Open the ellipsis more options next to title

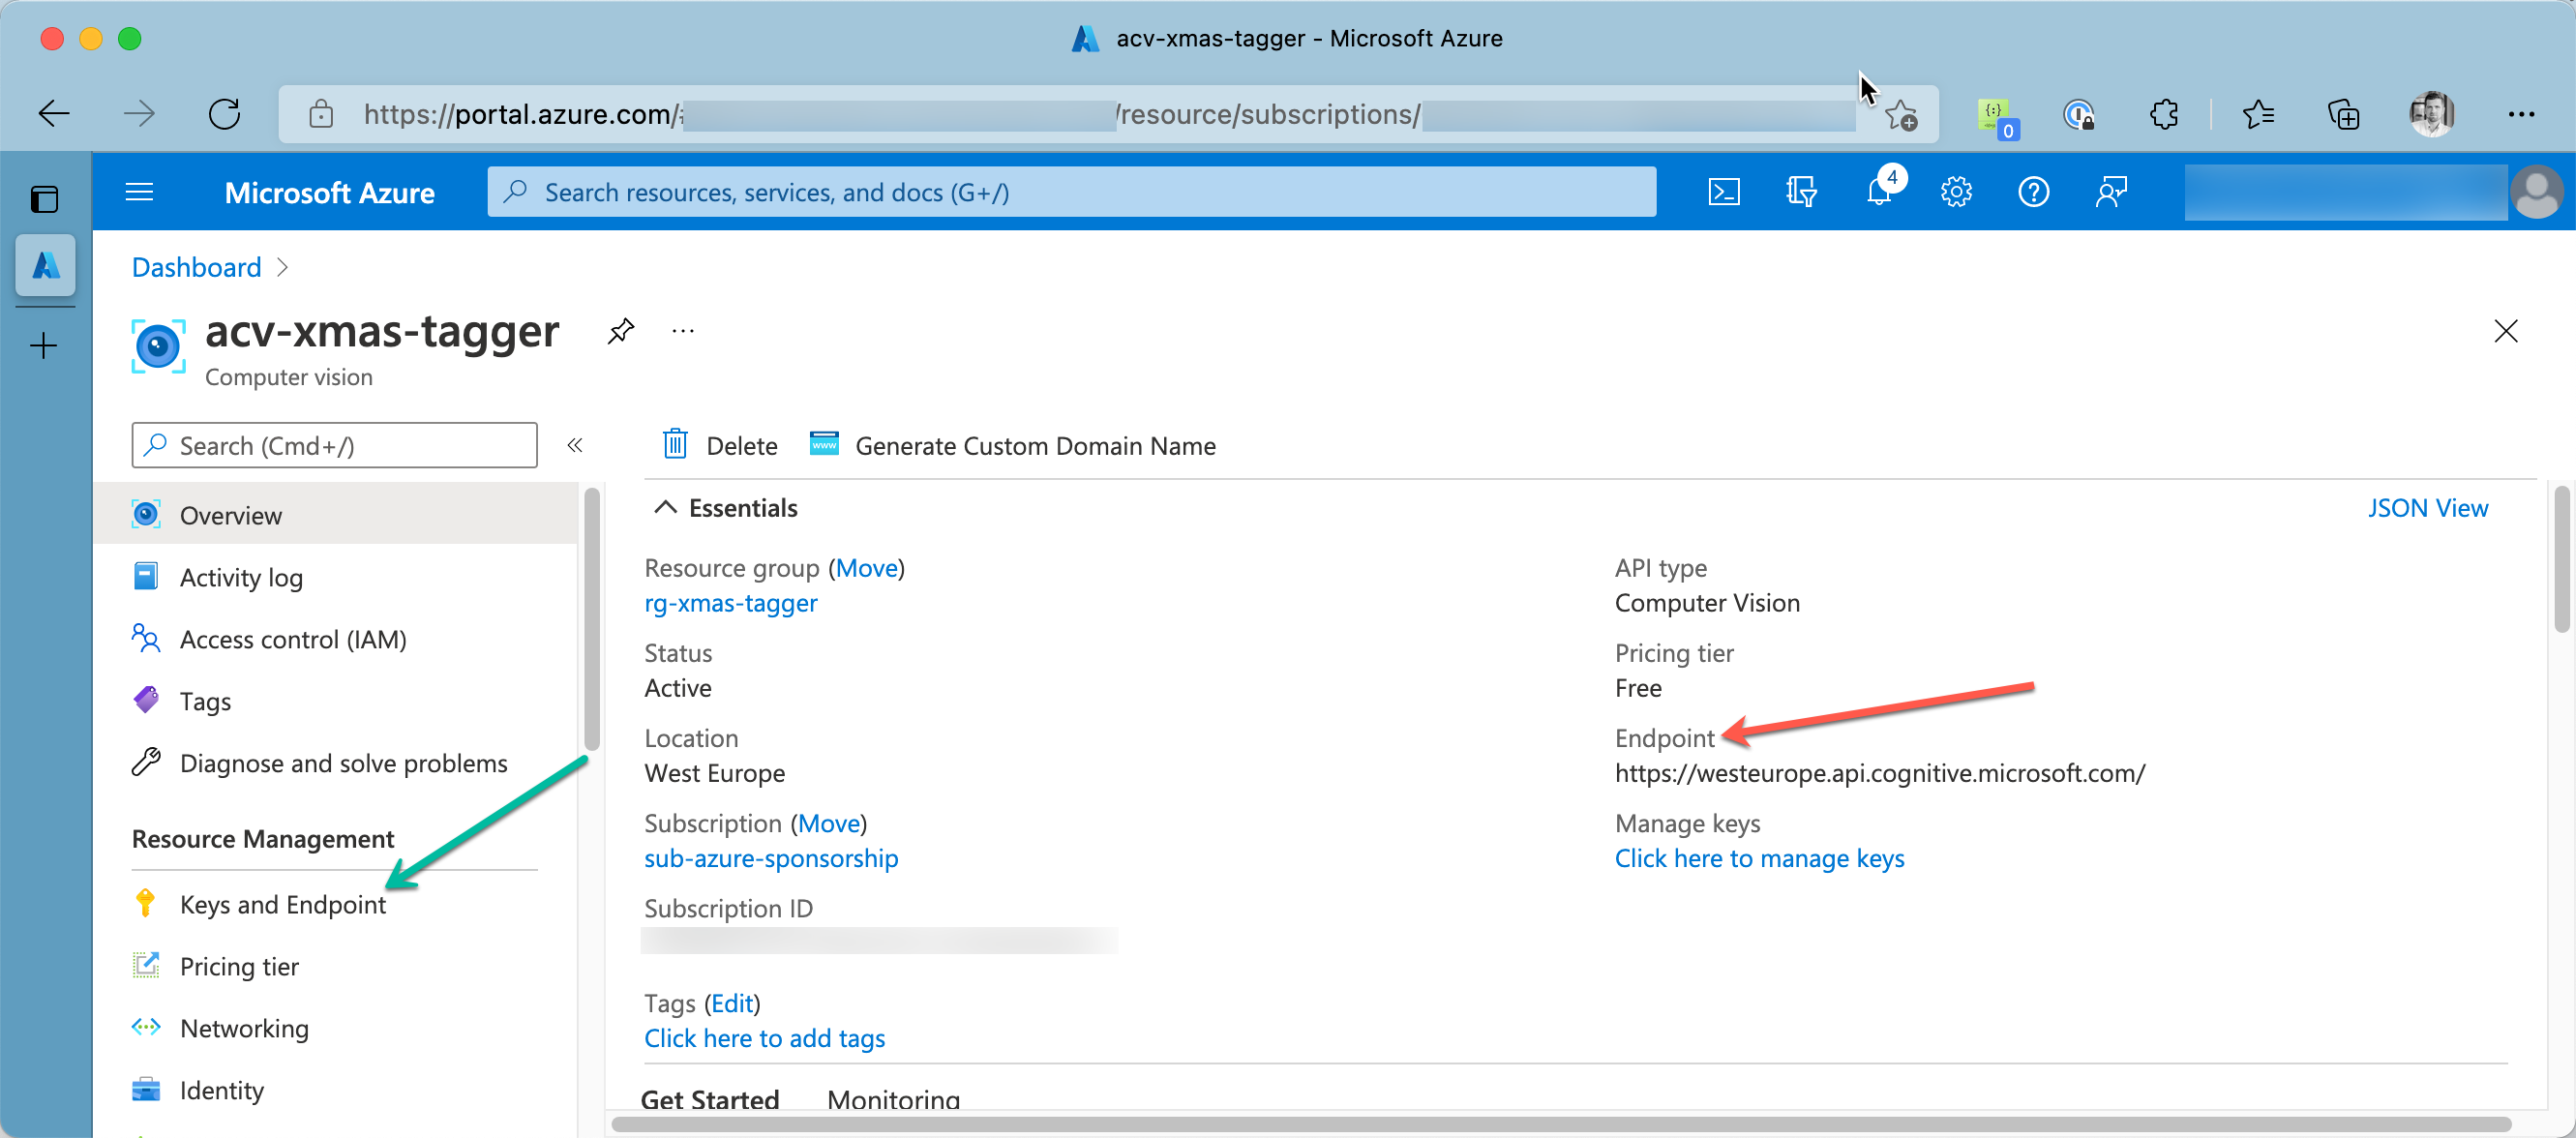[x=683, y=331]
